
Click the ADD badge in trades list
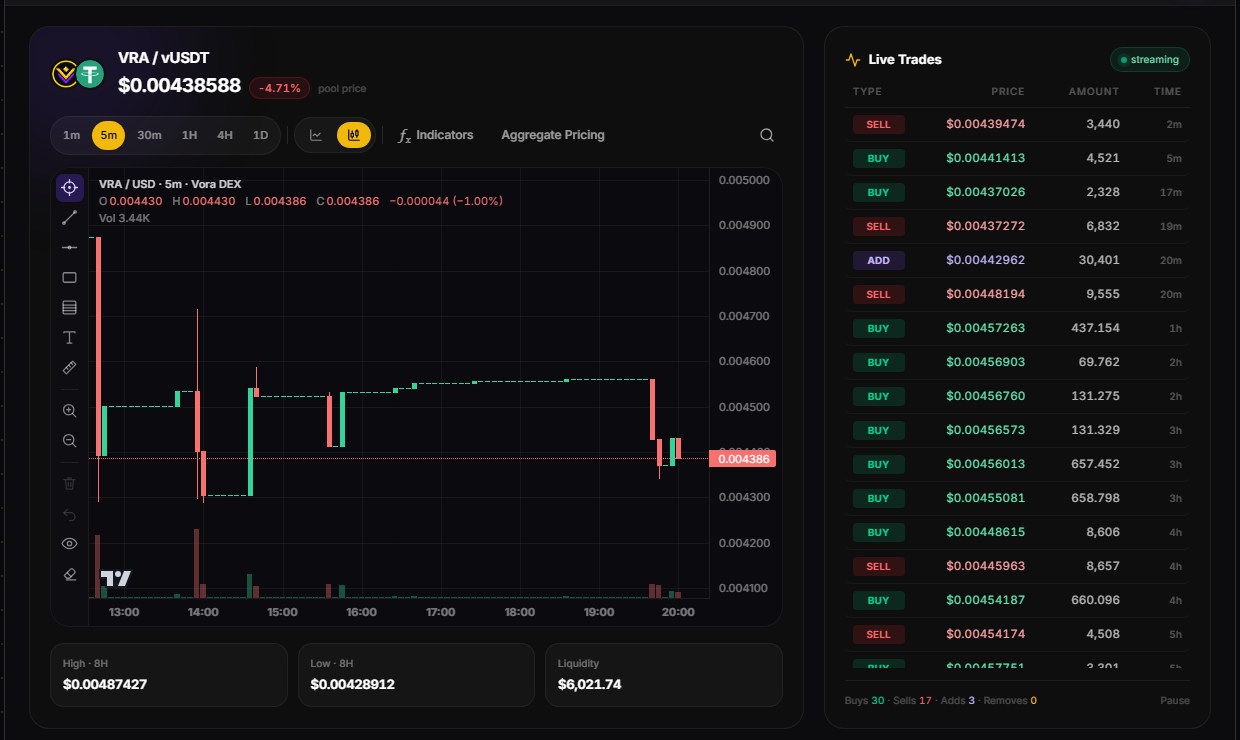[x=878, y=260]
